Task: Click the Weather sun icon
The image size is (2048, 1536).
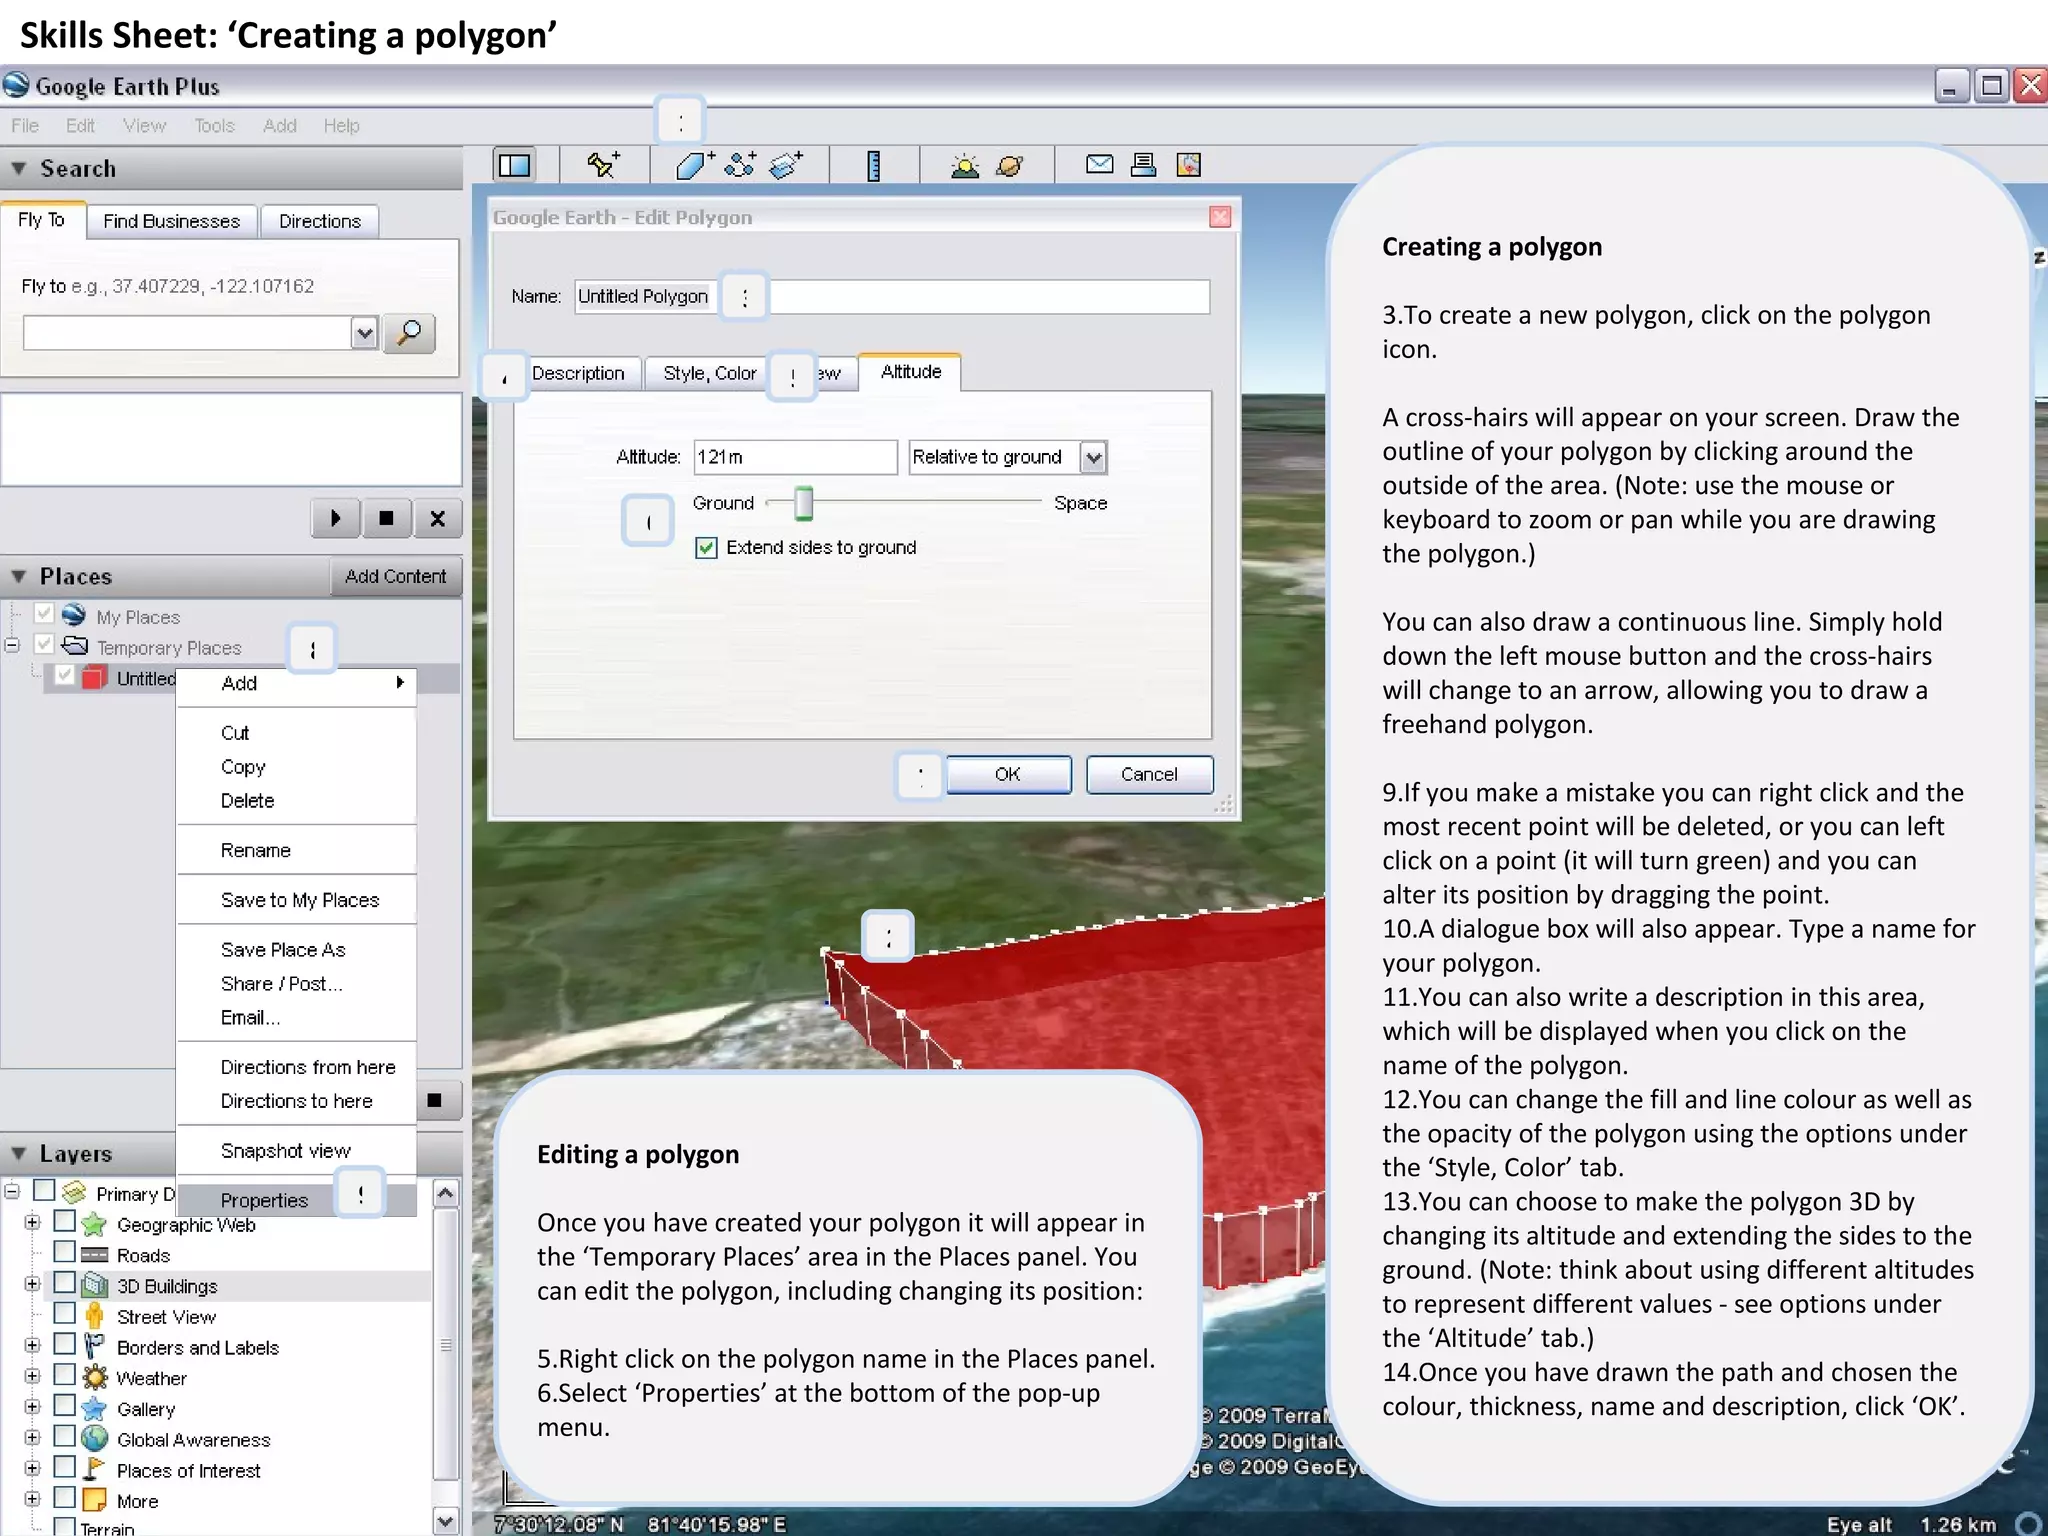Action: pyautogui.click(x=94, y=1378)
